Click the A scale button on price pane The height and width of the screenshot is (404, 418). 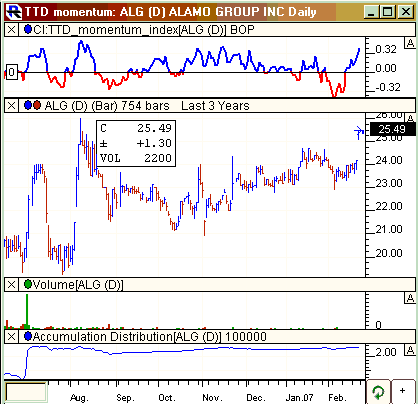pyautogui.click(x=410, y=118)
